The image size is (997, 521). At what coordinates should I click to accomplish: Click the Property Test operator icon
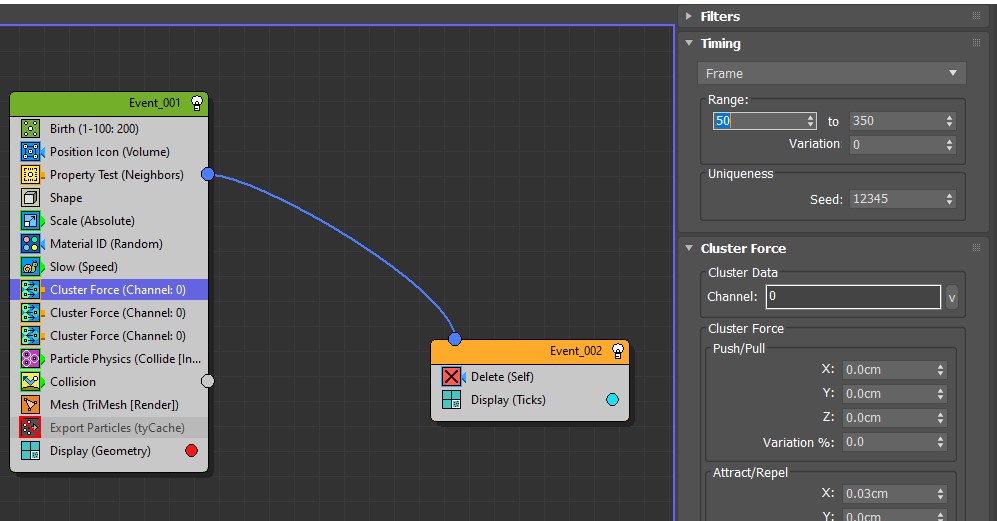tap(31, 174)
